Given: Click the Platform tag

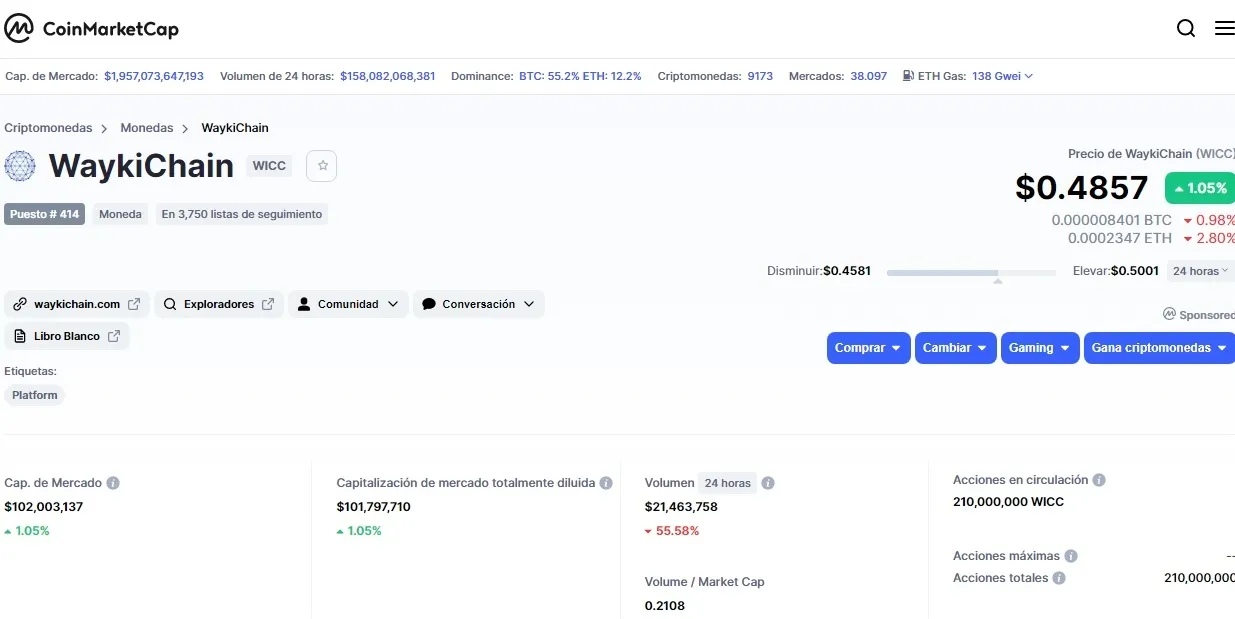Looking at the screenshot, I should (x=35, y=395).
